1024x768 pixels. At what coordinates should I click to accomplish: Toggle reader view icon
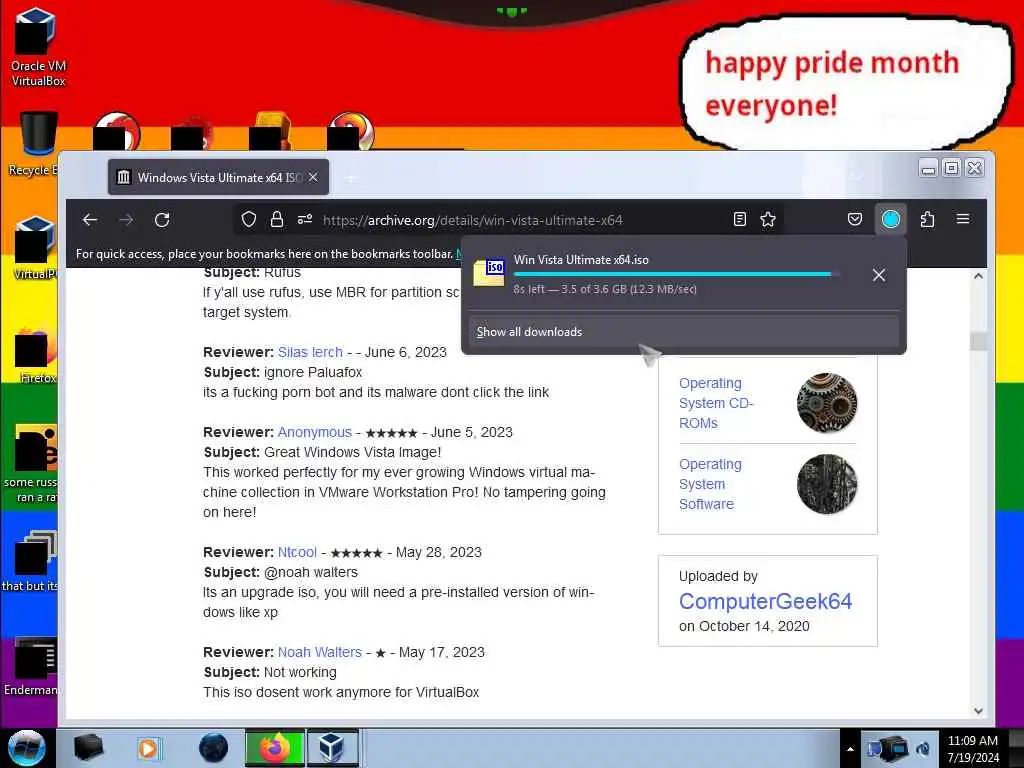click(739, 219)
